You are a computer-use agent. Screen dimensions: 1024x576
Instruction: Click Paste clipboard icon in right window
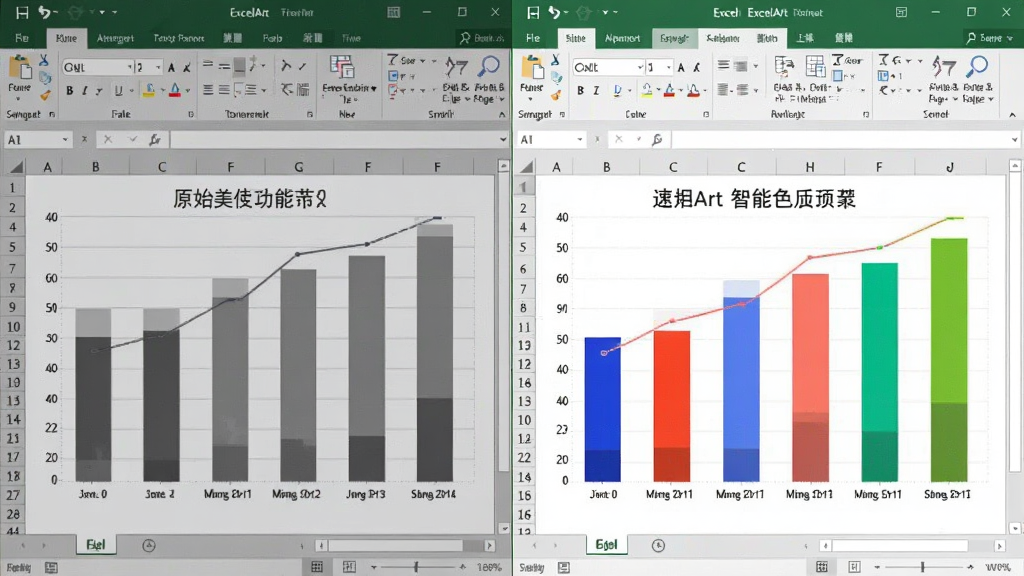coord(532,69)
